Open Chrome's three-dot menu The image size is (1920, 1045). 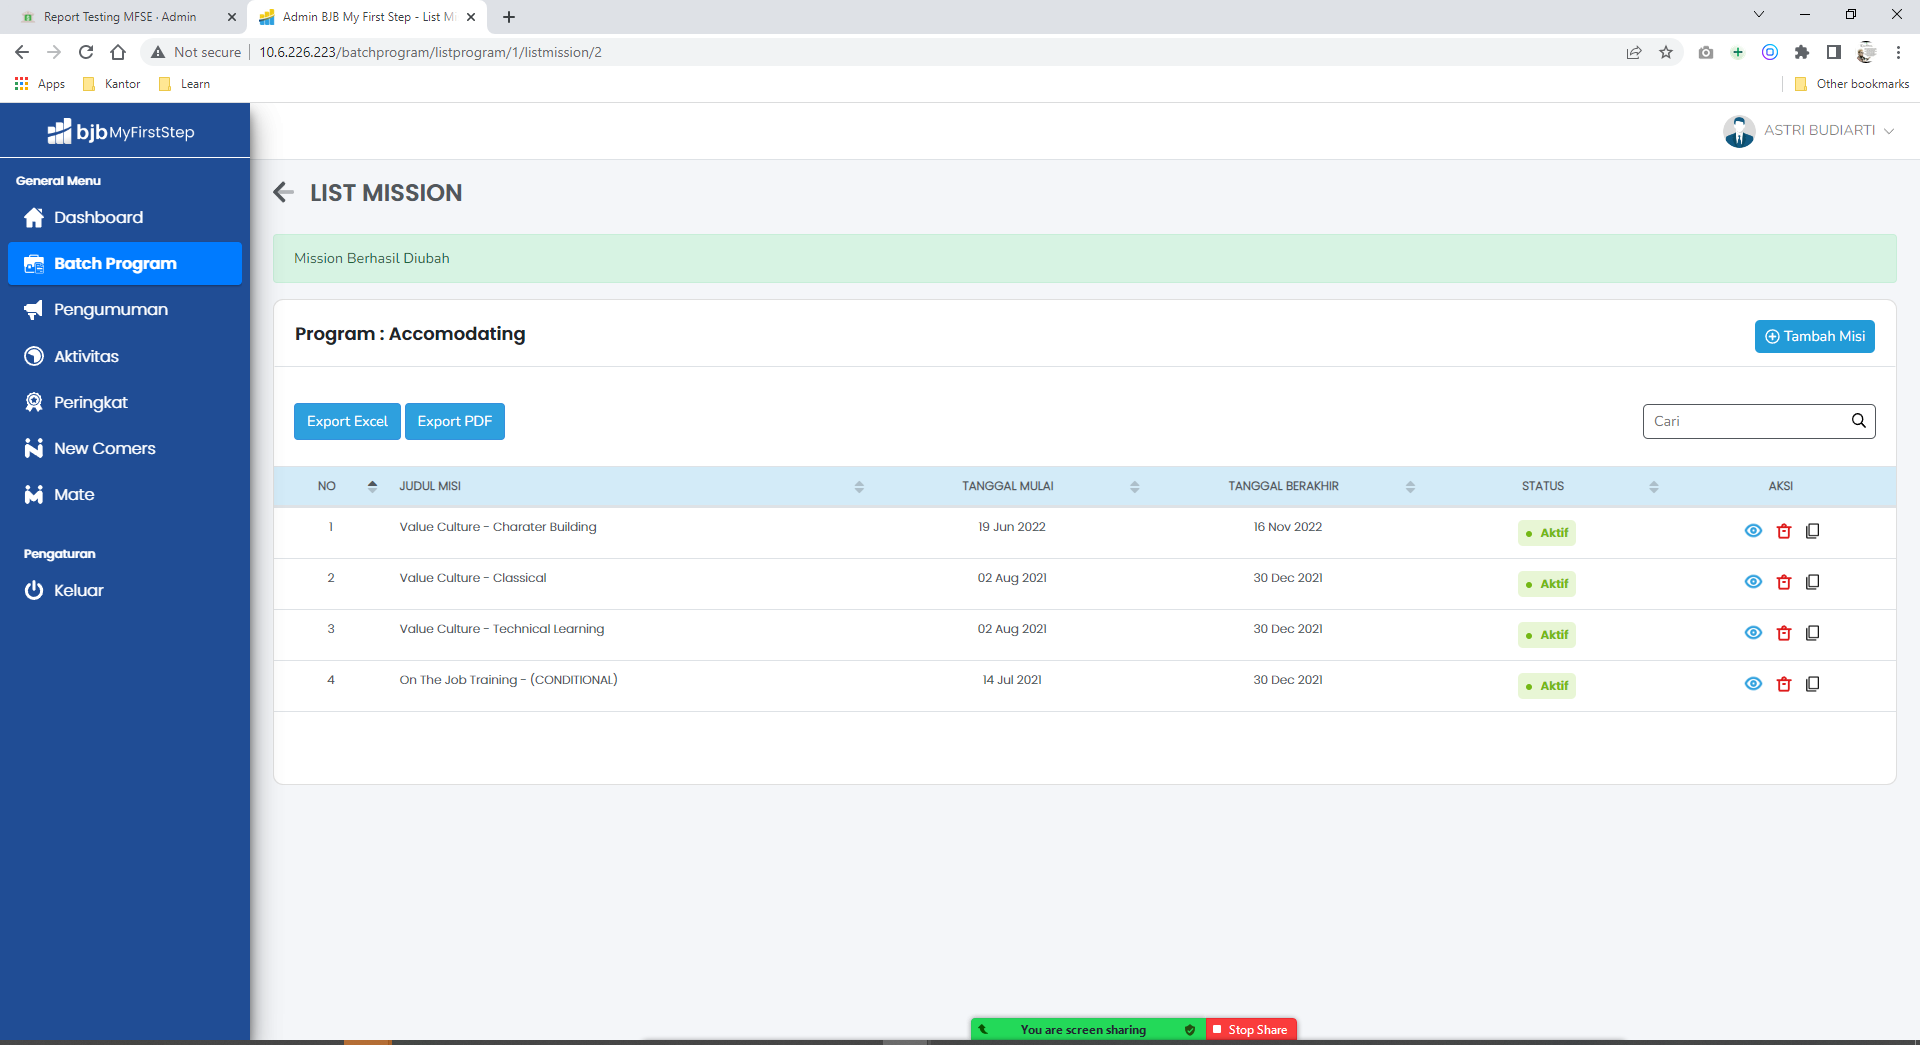(1898, 52)
